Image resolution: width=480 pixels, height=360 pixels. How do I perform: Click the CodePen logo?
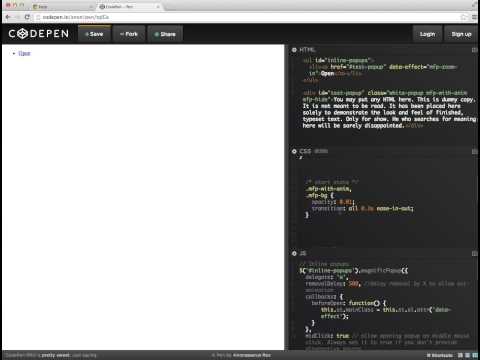[39, 34]
